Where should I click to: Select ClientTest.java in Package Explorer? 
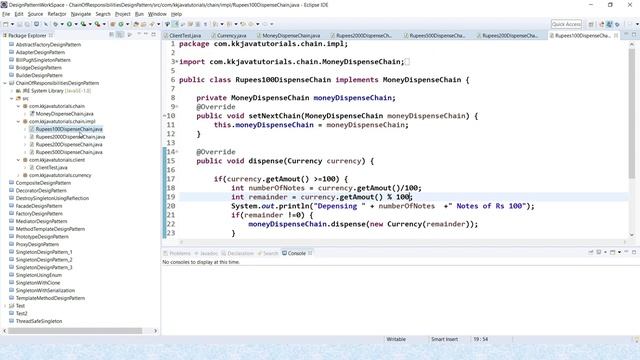pyautogui.click(x=51, y=168)
